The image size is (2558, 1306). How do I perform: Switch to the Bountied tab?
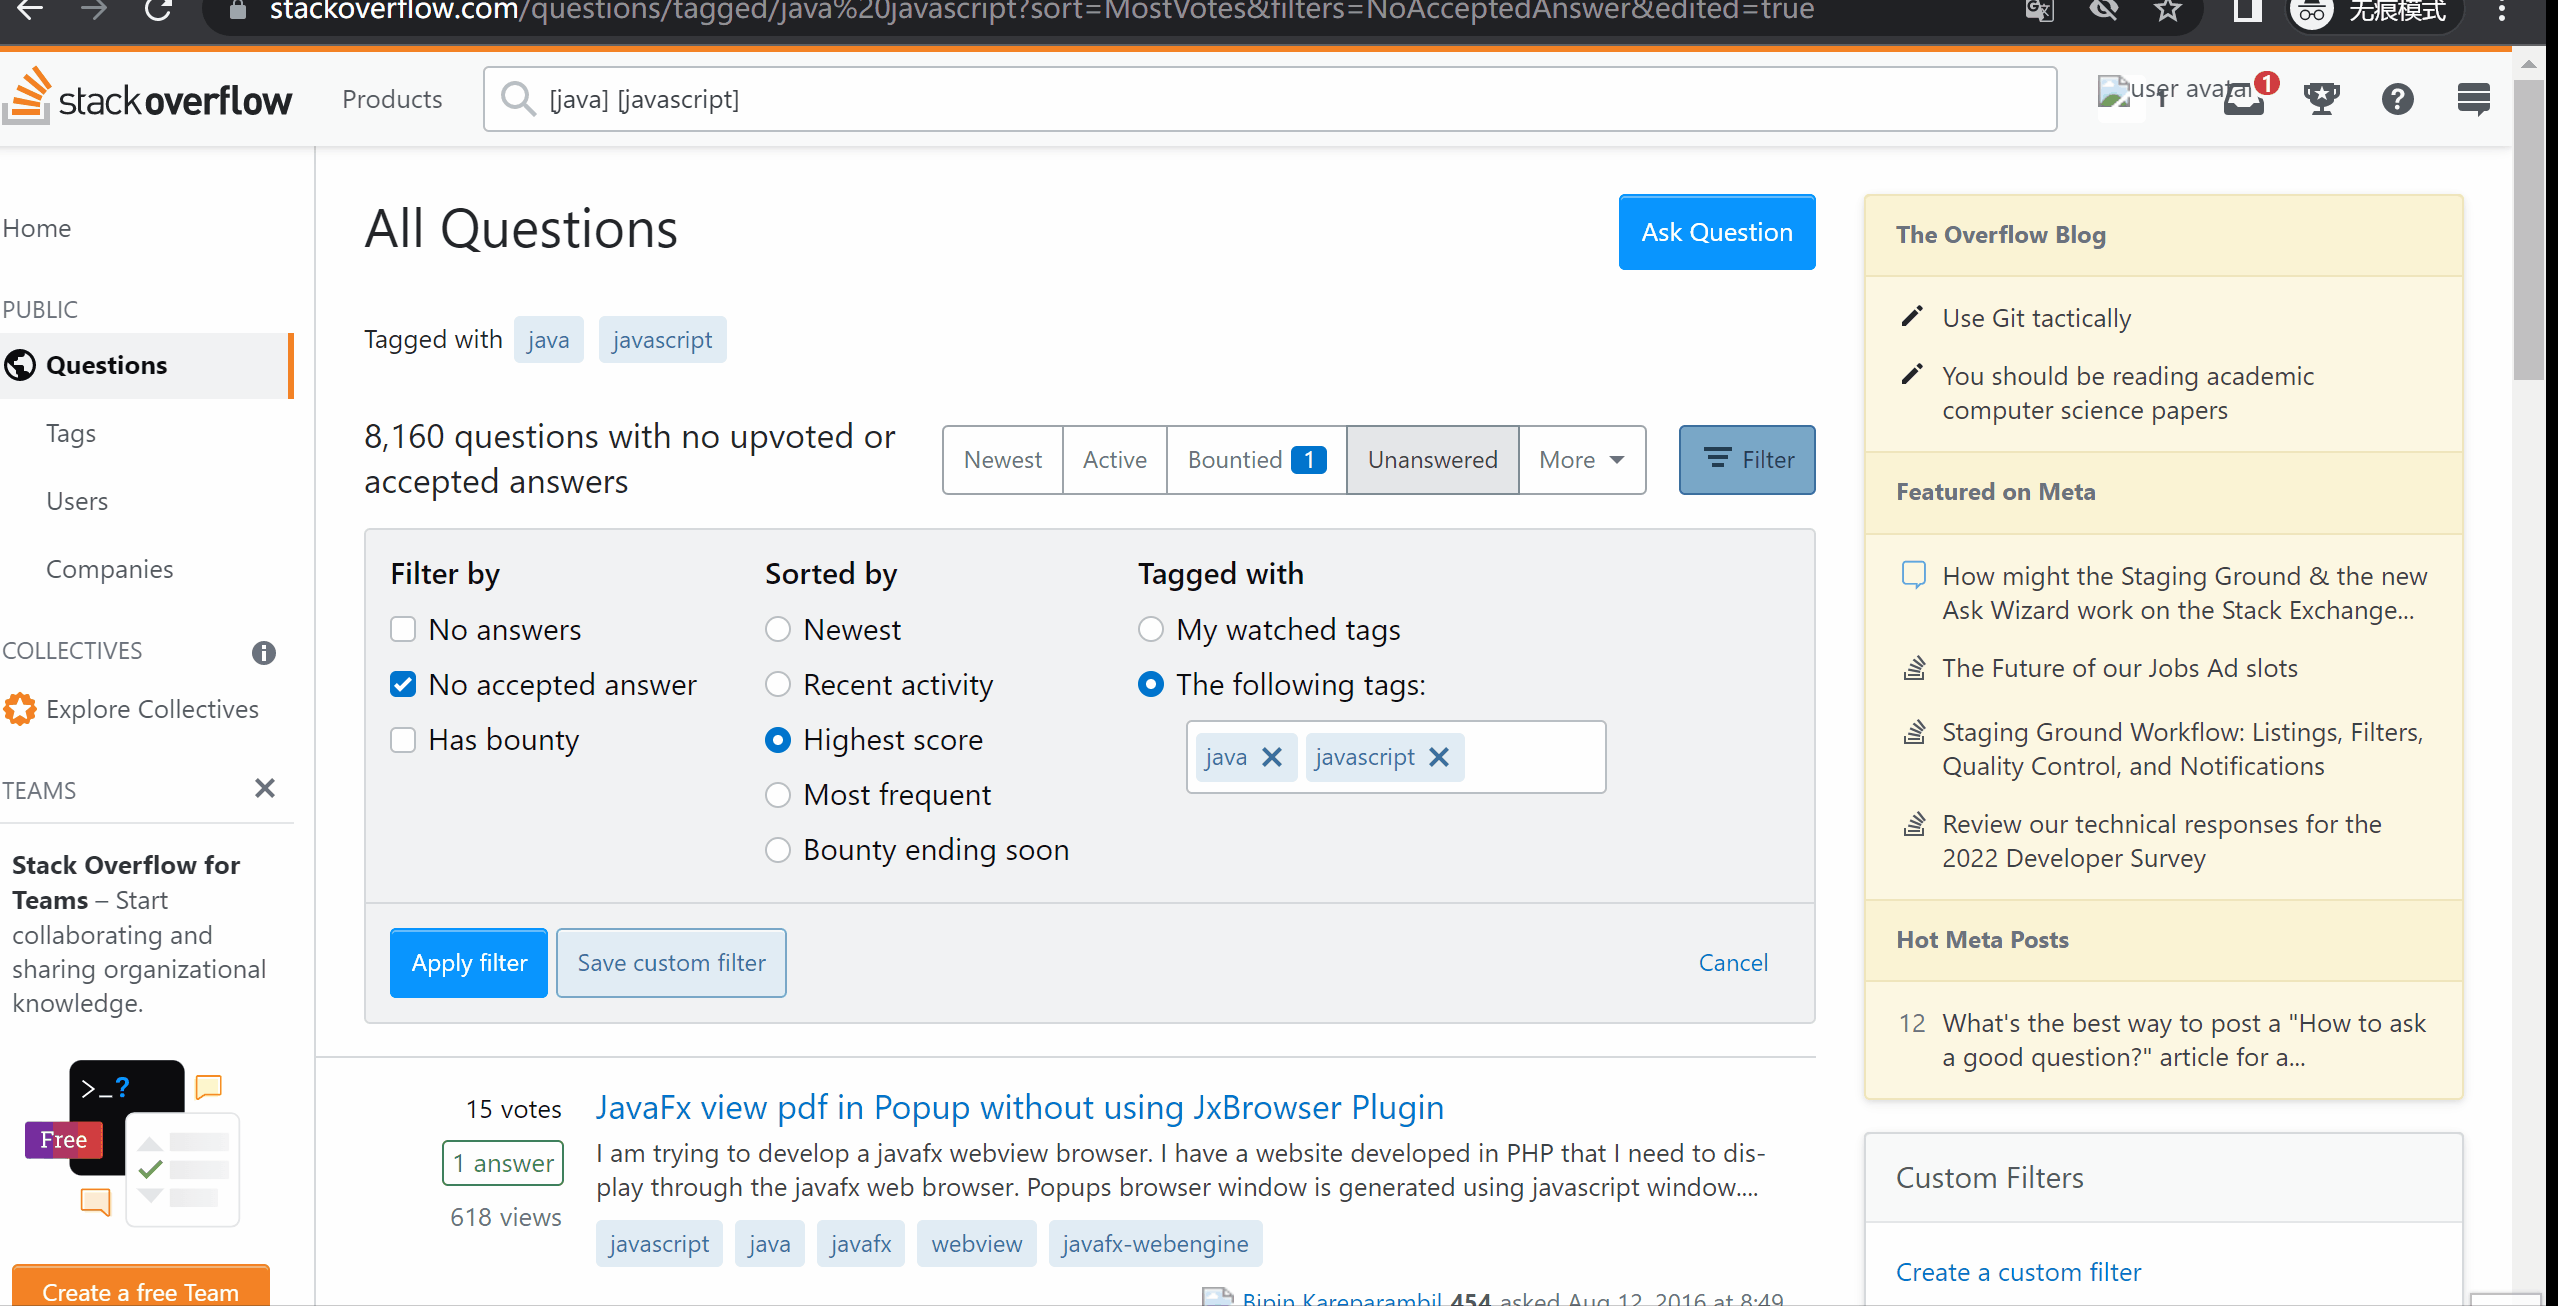click(1255, 460)
